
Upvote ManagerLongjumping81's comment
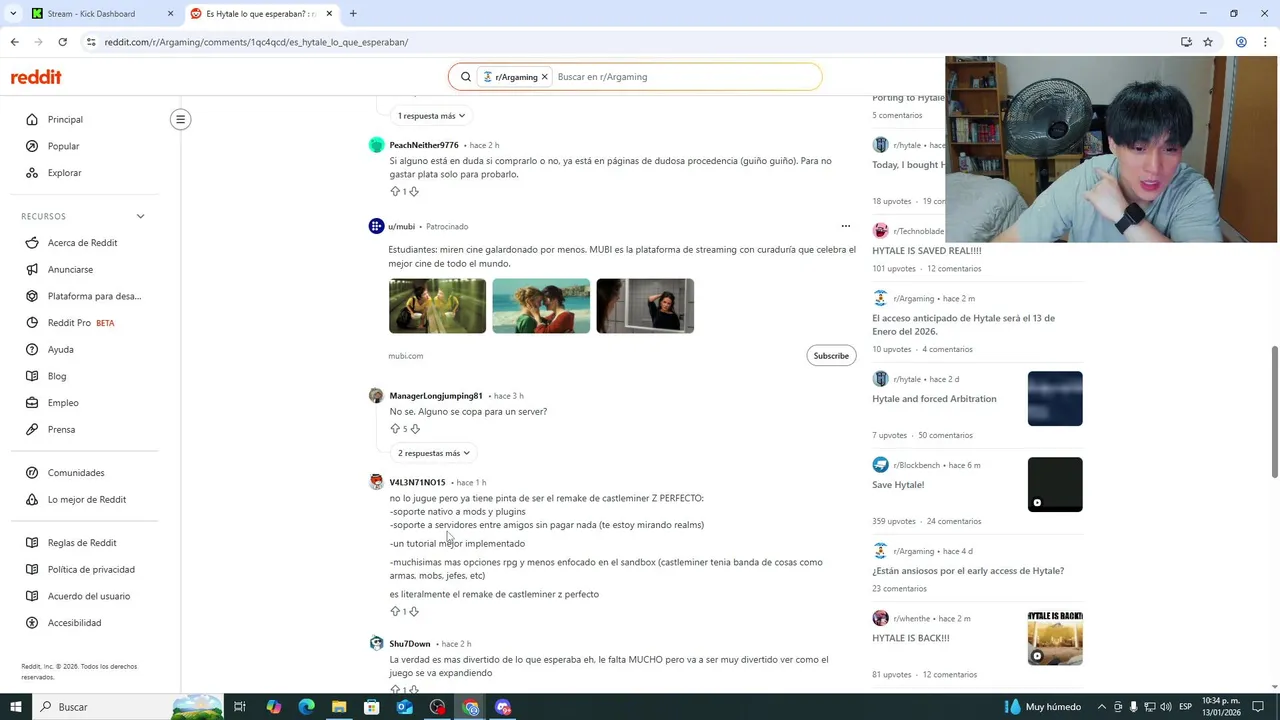(x=394, y=428)
